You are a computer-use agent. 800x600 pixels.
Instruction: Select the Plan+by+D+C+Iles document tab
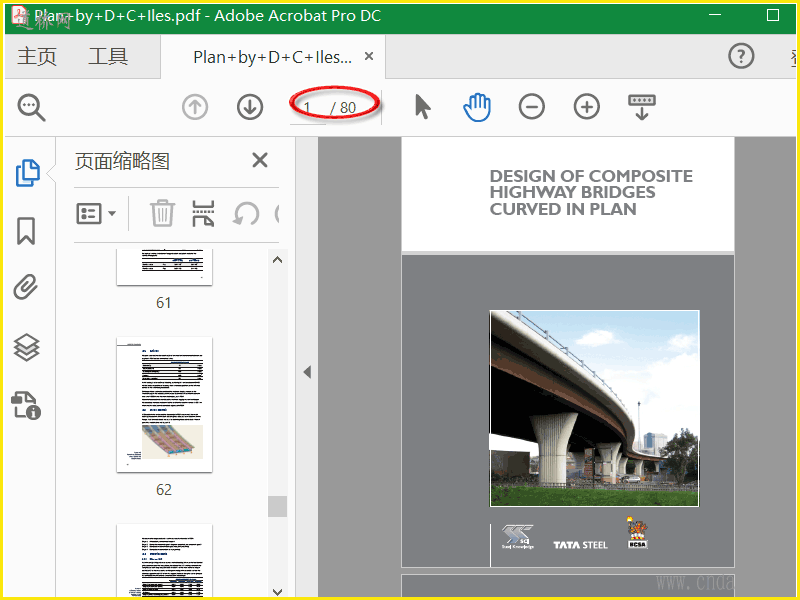[273, 57]
